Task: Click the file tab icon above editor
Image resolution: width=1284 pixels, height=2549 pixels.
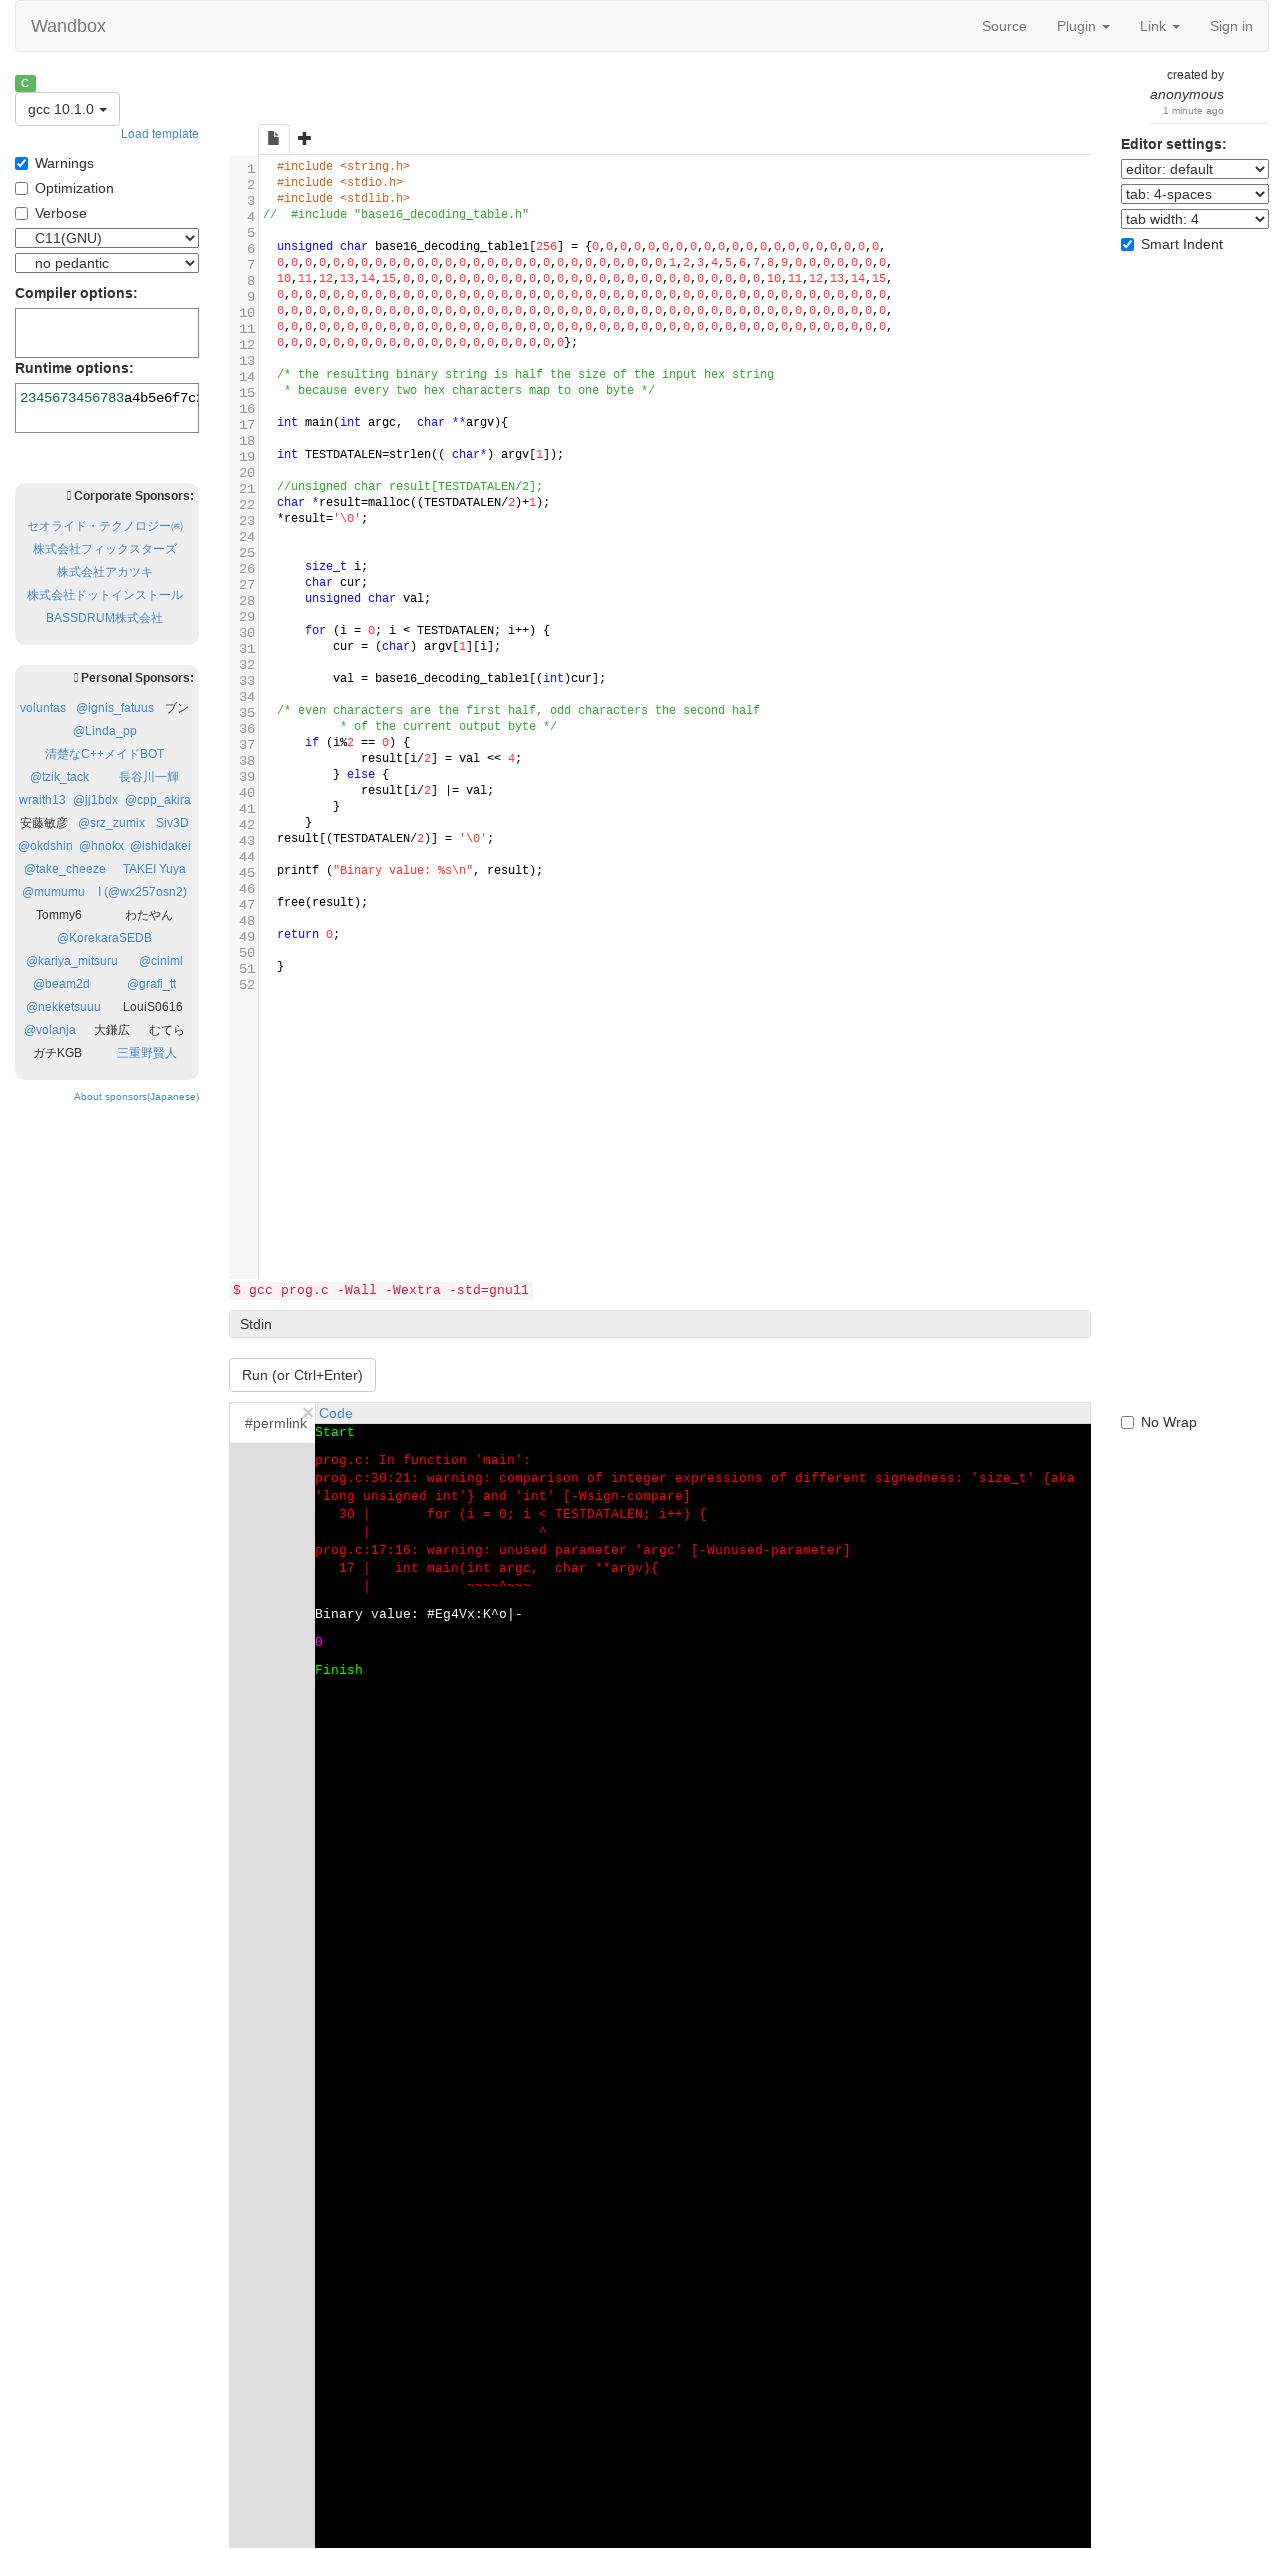Action: (x=273, y=139)
